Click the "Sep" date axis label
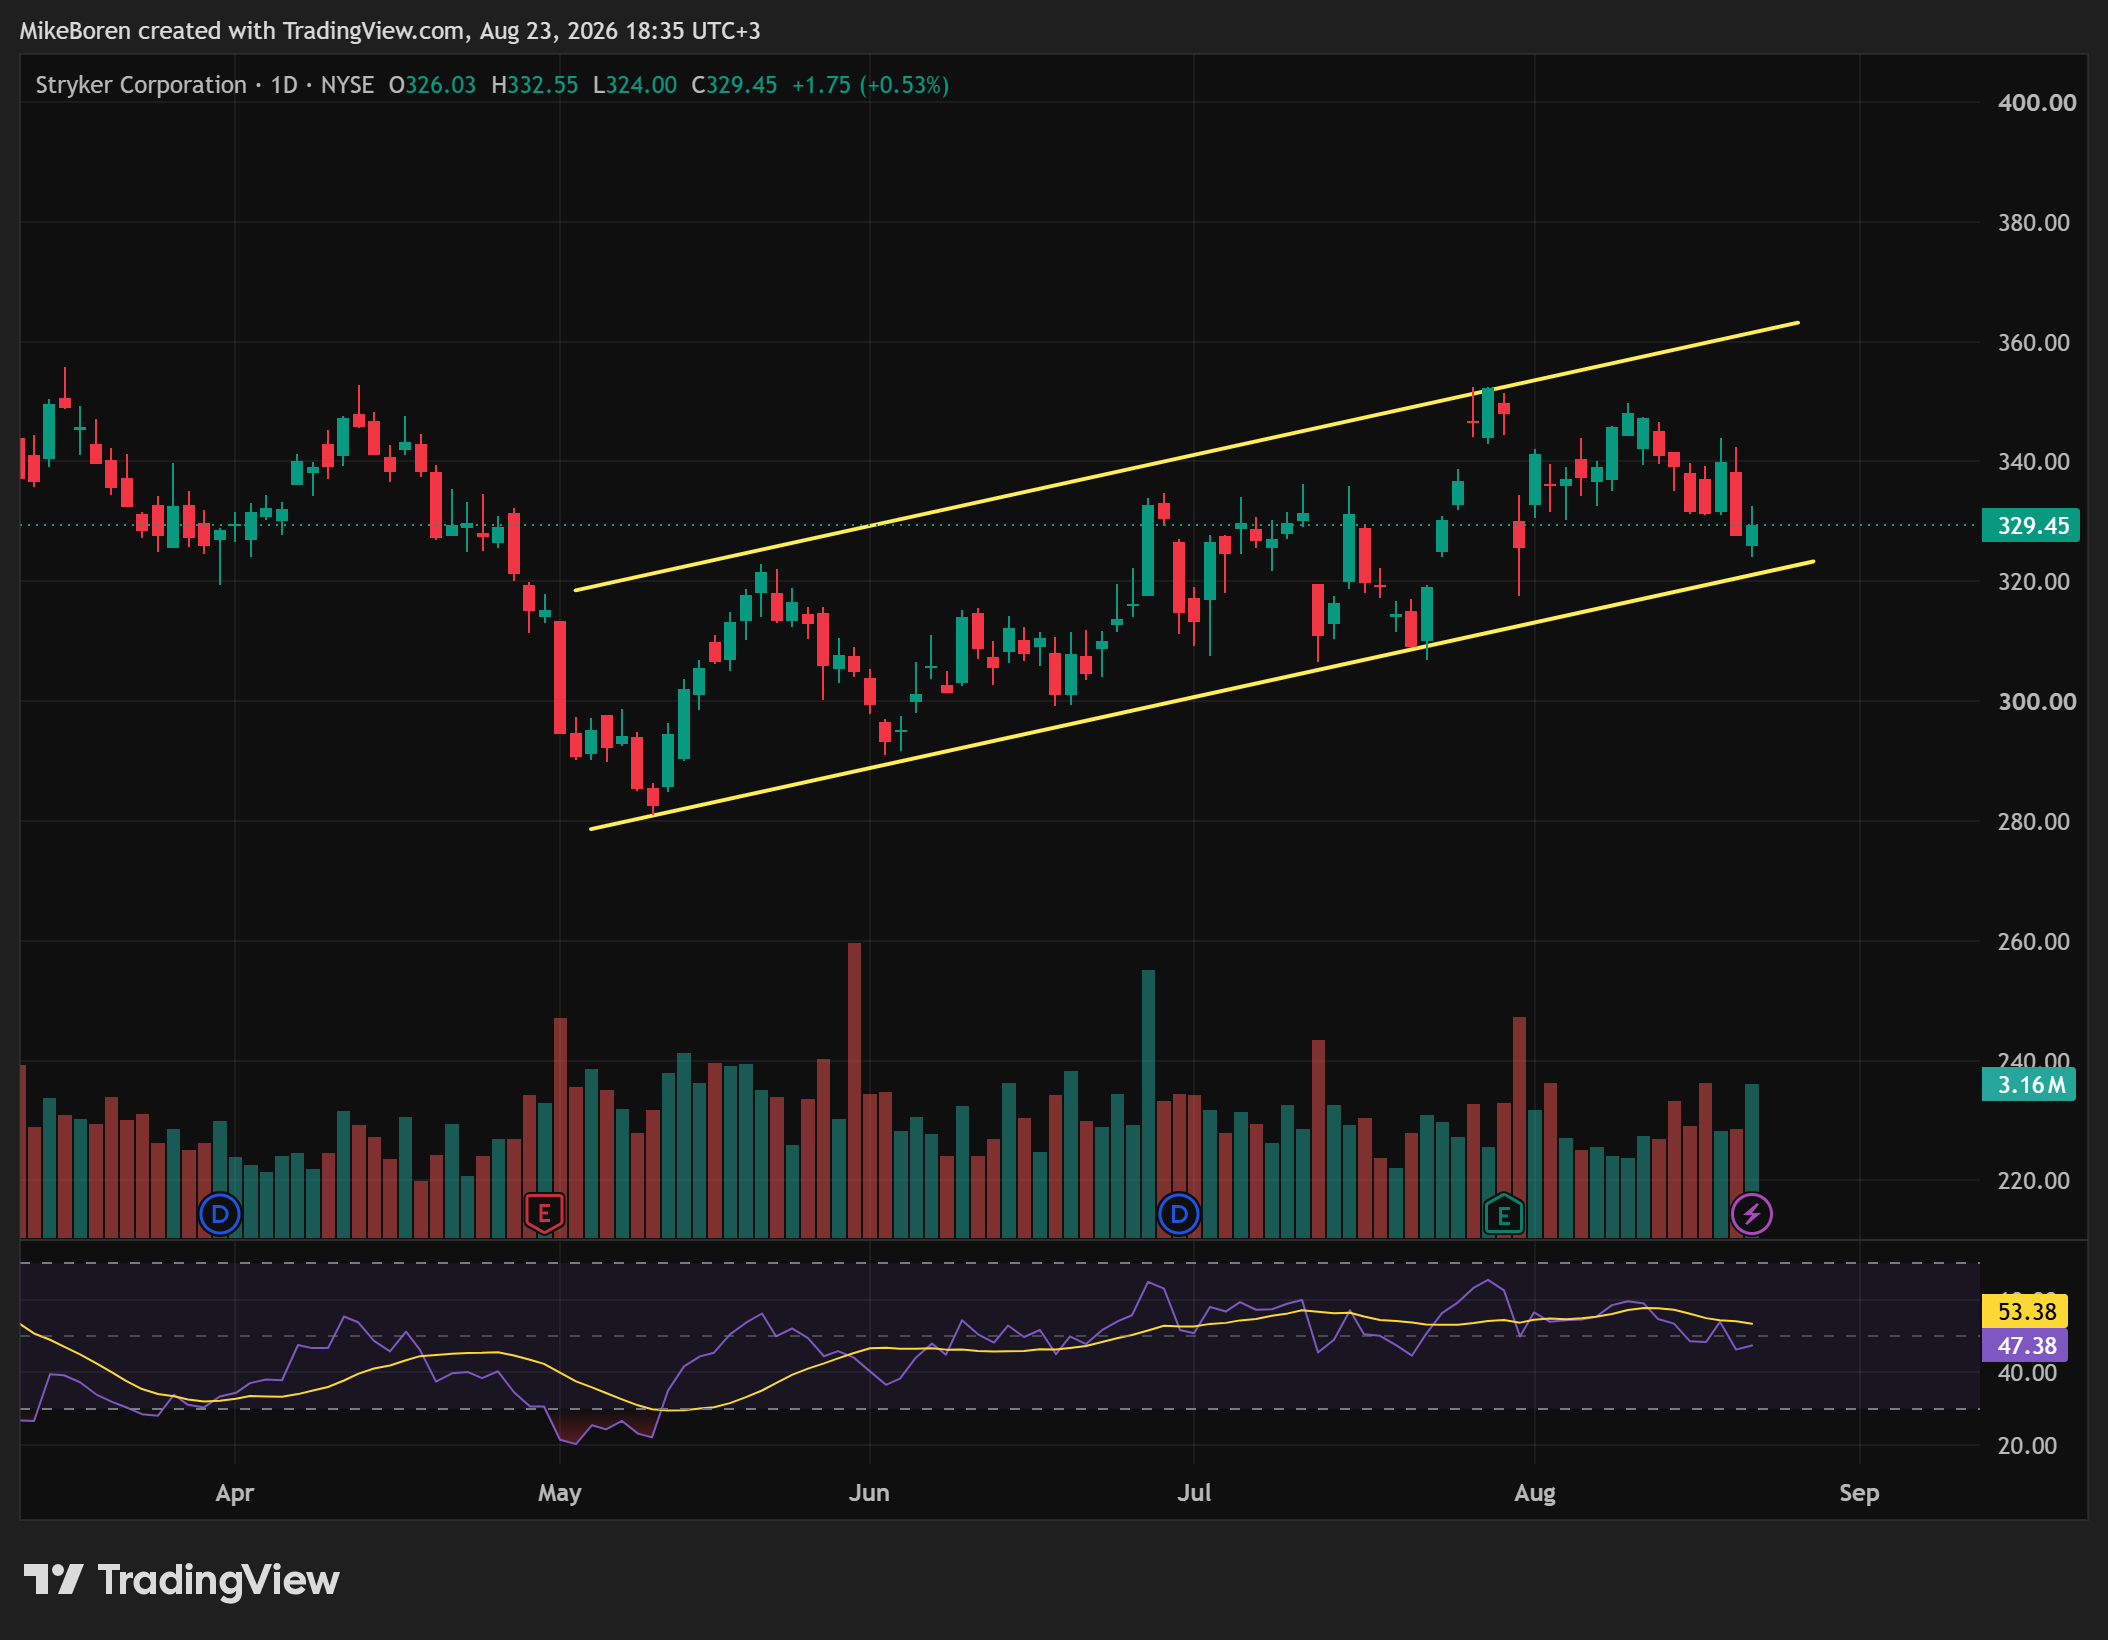 point(1859,1493)
